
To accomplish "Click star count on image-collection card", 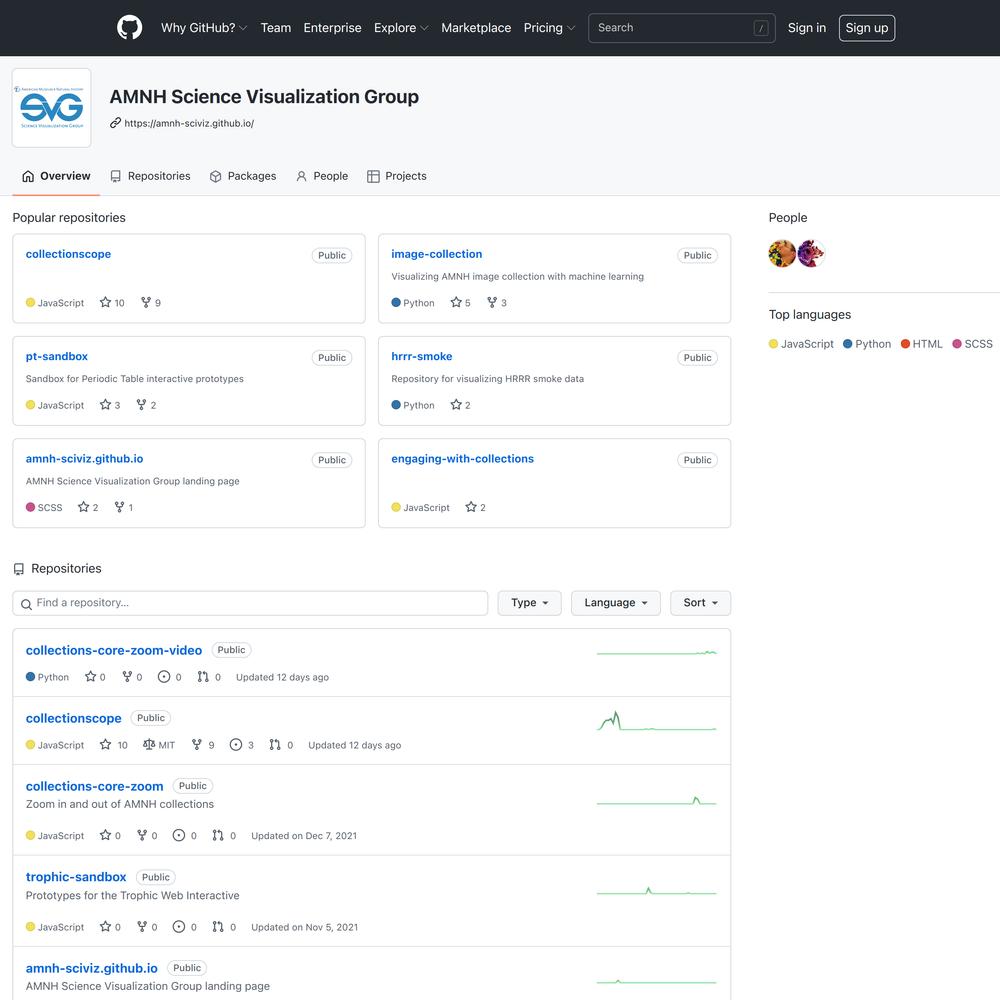I will (467, 303).
